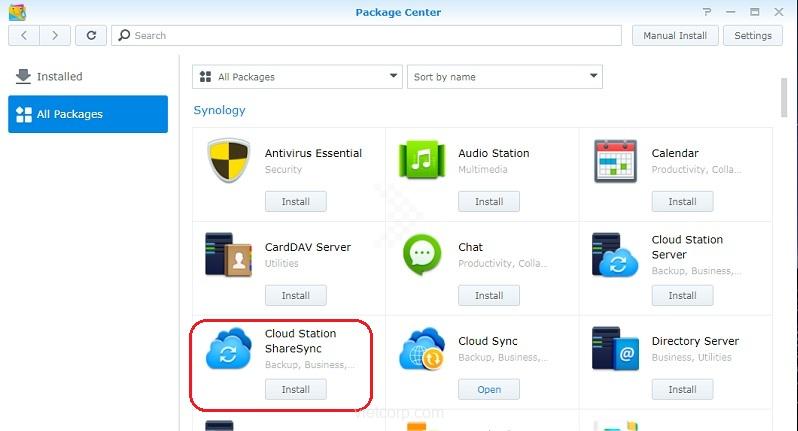Open the Audio Station package icon
Image resolution: width=798 pixels, height=431 pixels.
[421, 162]
